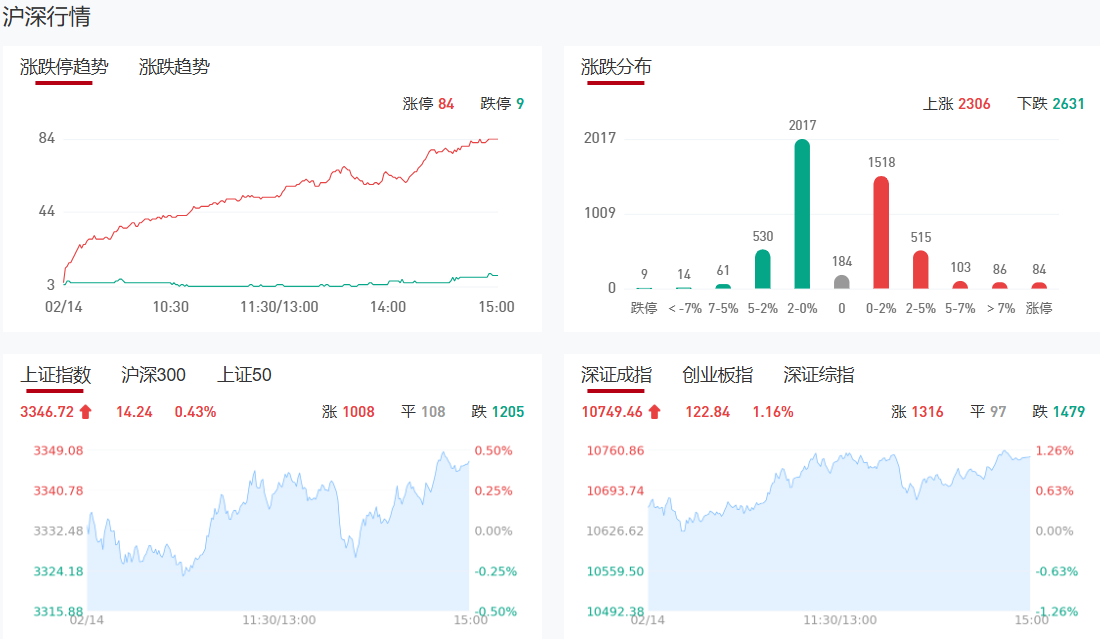This screenshot has height=639, width=1100.
Task: Click the tallest green bar labeled 2017
Action: pos(802,214)
